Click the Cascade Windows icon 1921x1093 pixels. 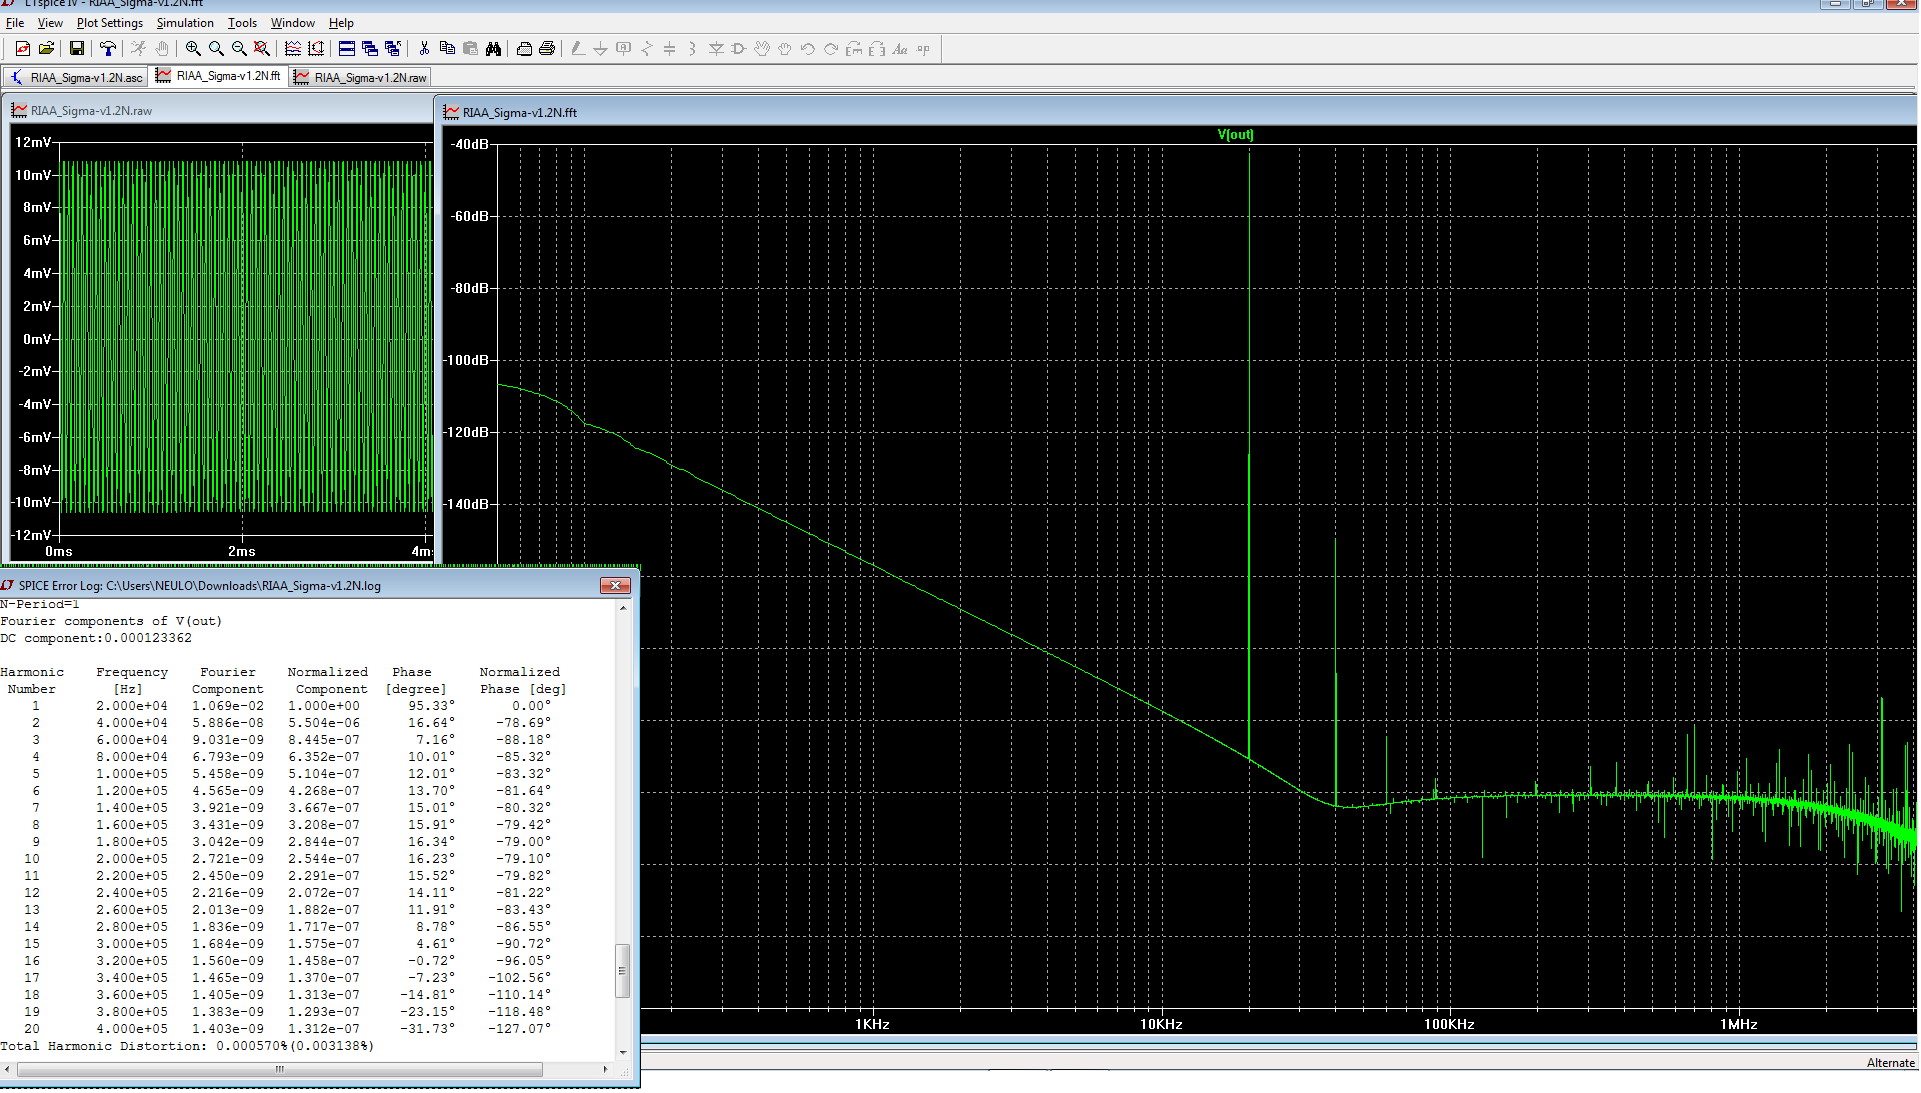click(x=370, y=48)
